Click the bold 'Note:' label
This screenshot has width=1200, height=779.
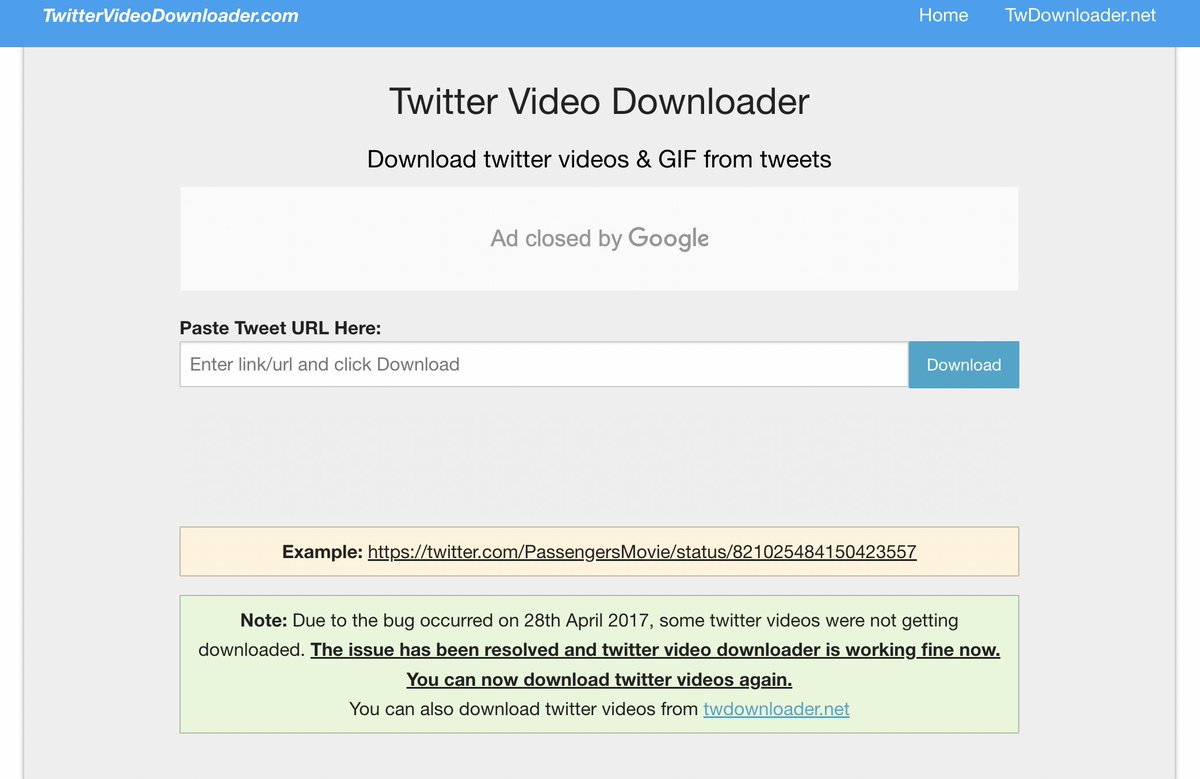264,621
